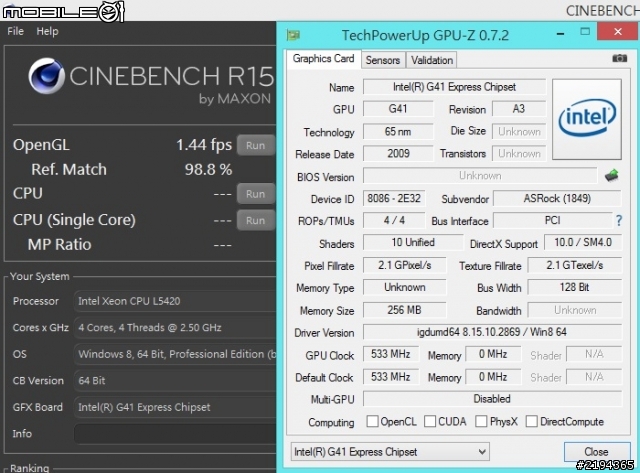
Task: Close GPU-Z with the red X
Action: (618, 31)
